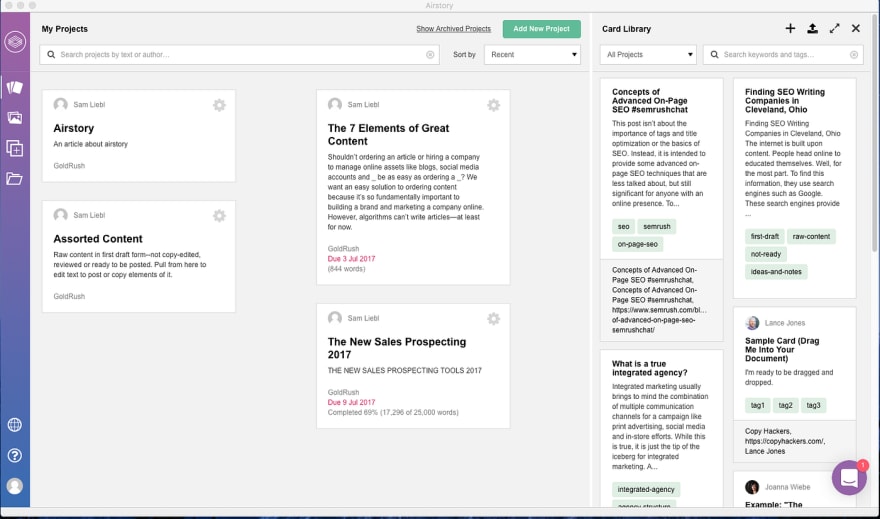The width and height of the screenshot is (880, 519).
Task: Click the Card Library vertical scrollbar
Action: (x=874, y=135)
